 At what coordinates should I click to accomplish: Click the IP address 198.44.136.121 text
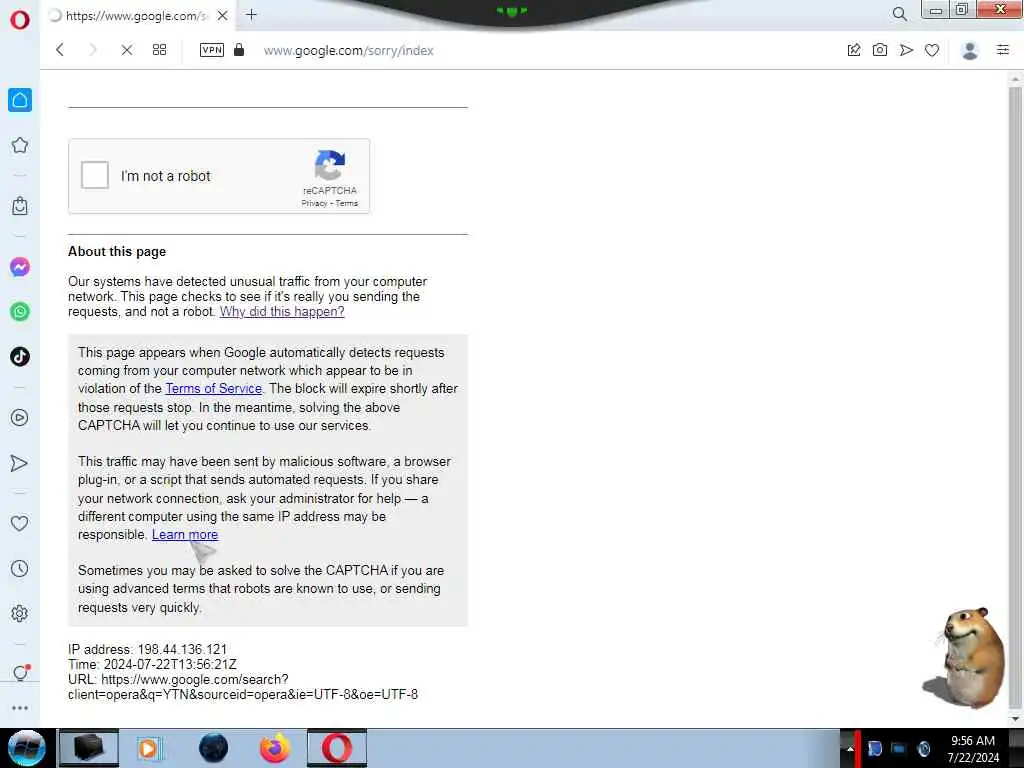pyautogui.click(x=148, y=649)
